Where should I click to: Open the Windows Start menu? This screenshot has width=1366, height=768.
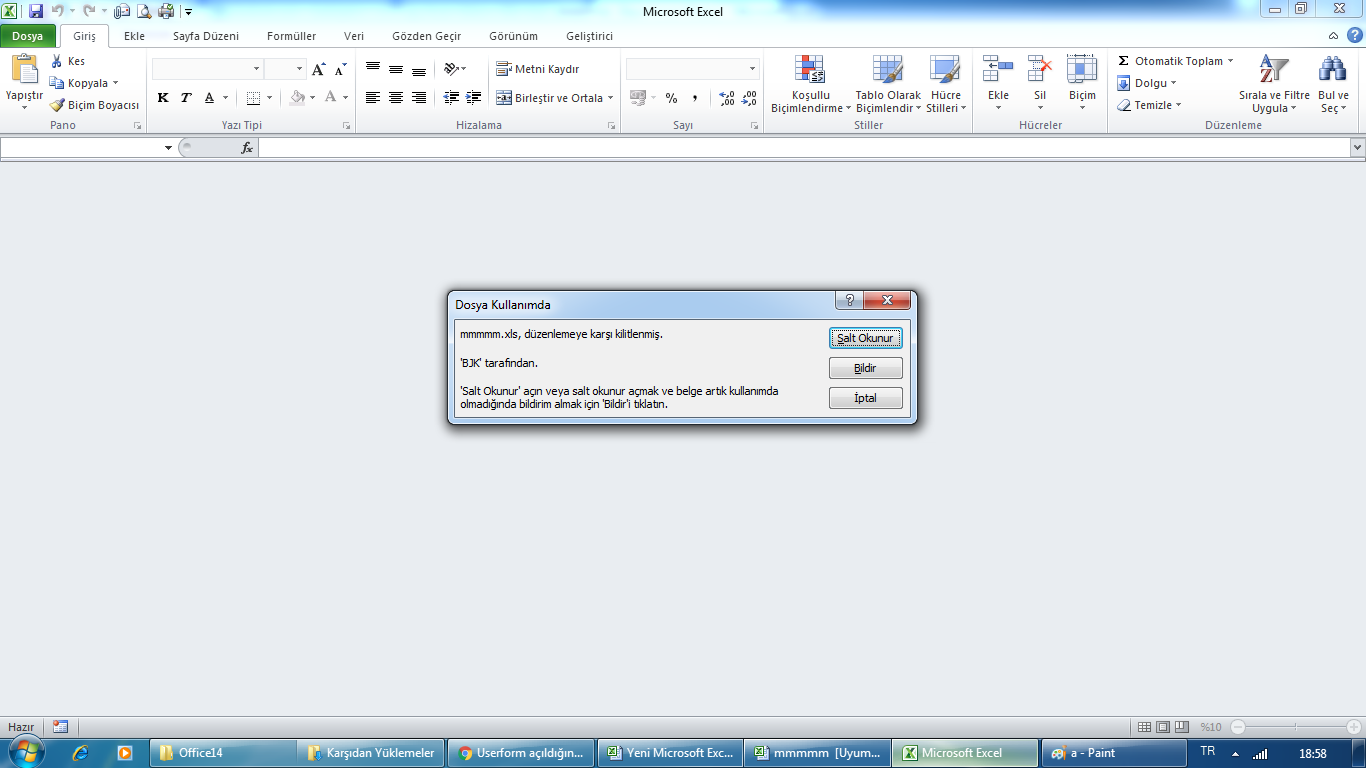click(26, 752)
